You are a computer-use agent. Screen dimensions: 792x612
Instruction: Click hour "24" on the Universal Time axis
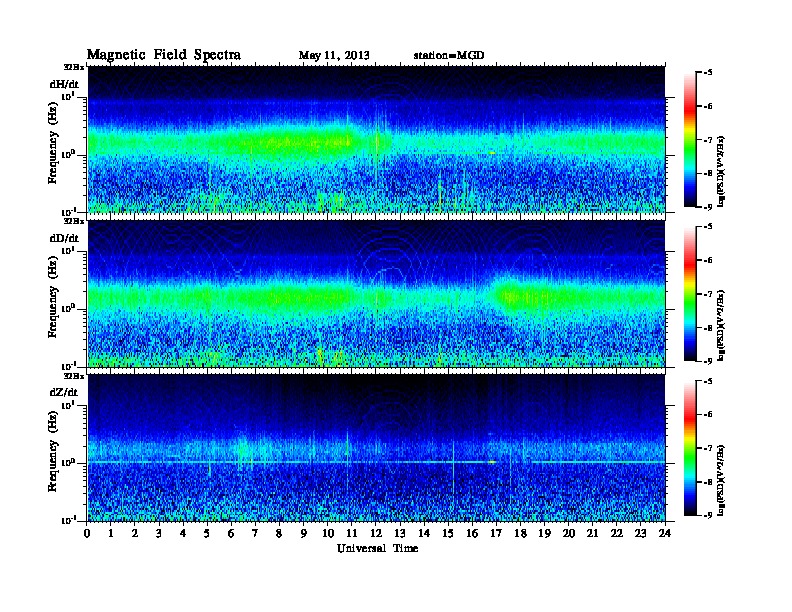[665, 533]
